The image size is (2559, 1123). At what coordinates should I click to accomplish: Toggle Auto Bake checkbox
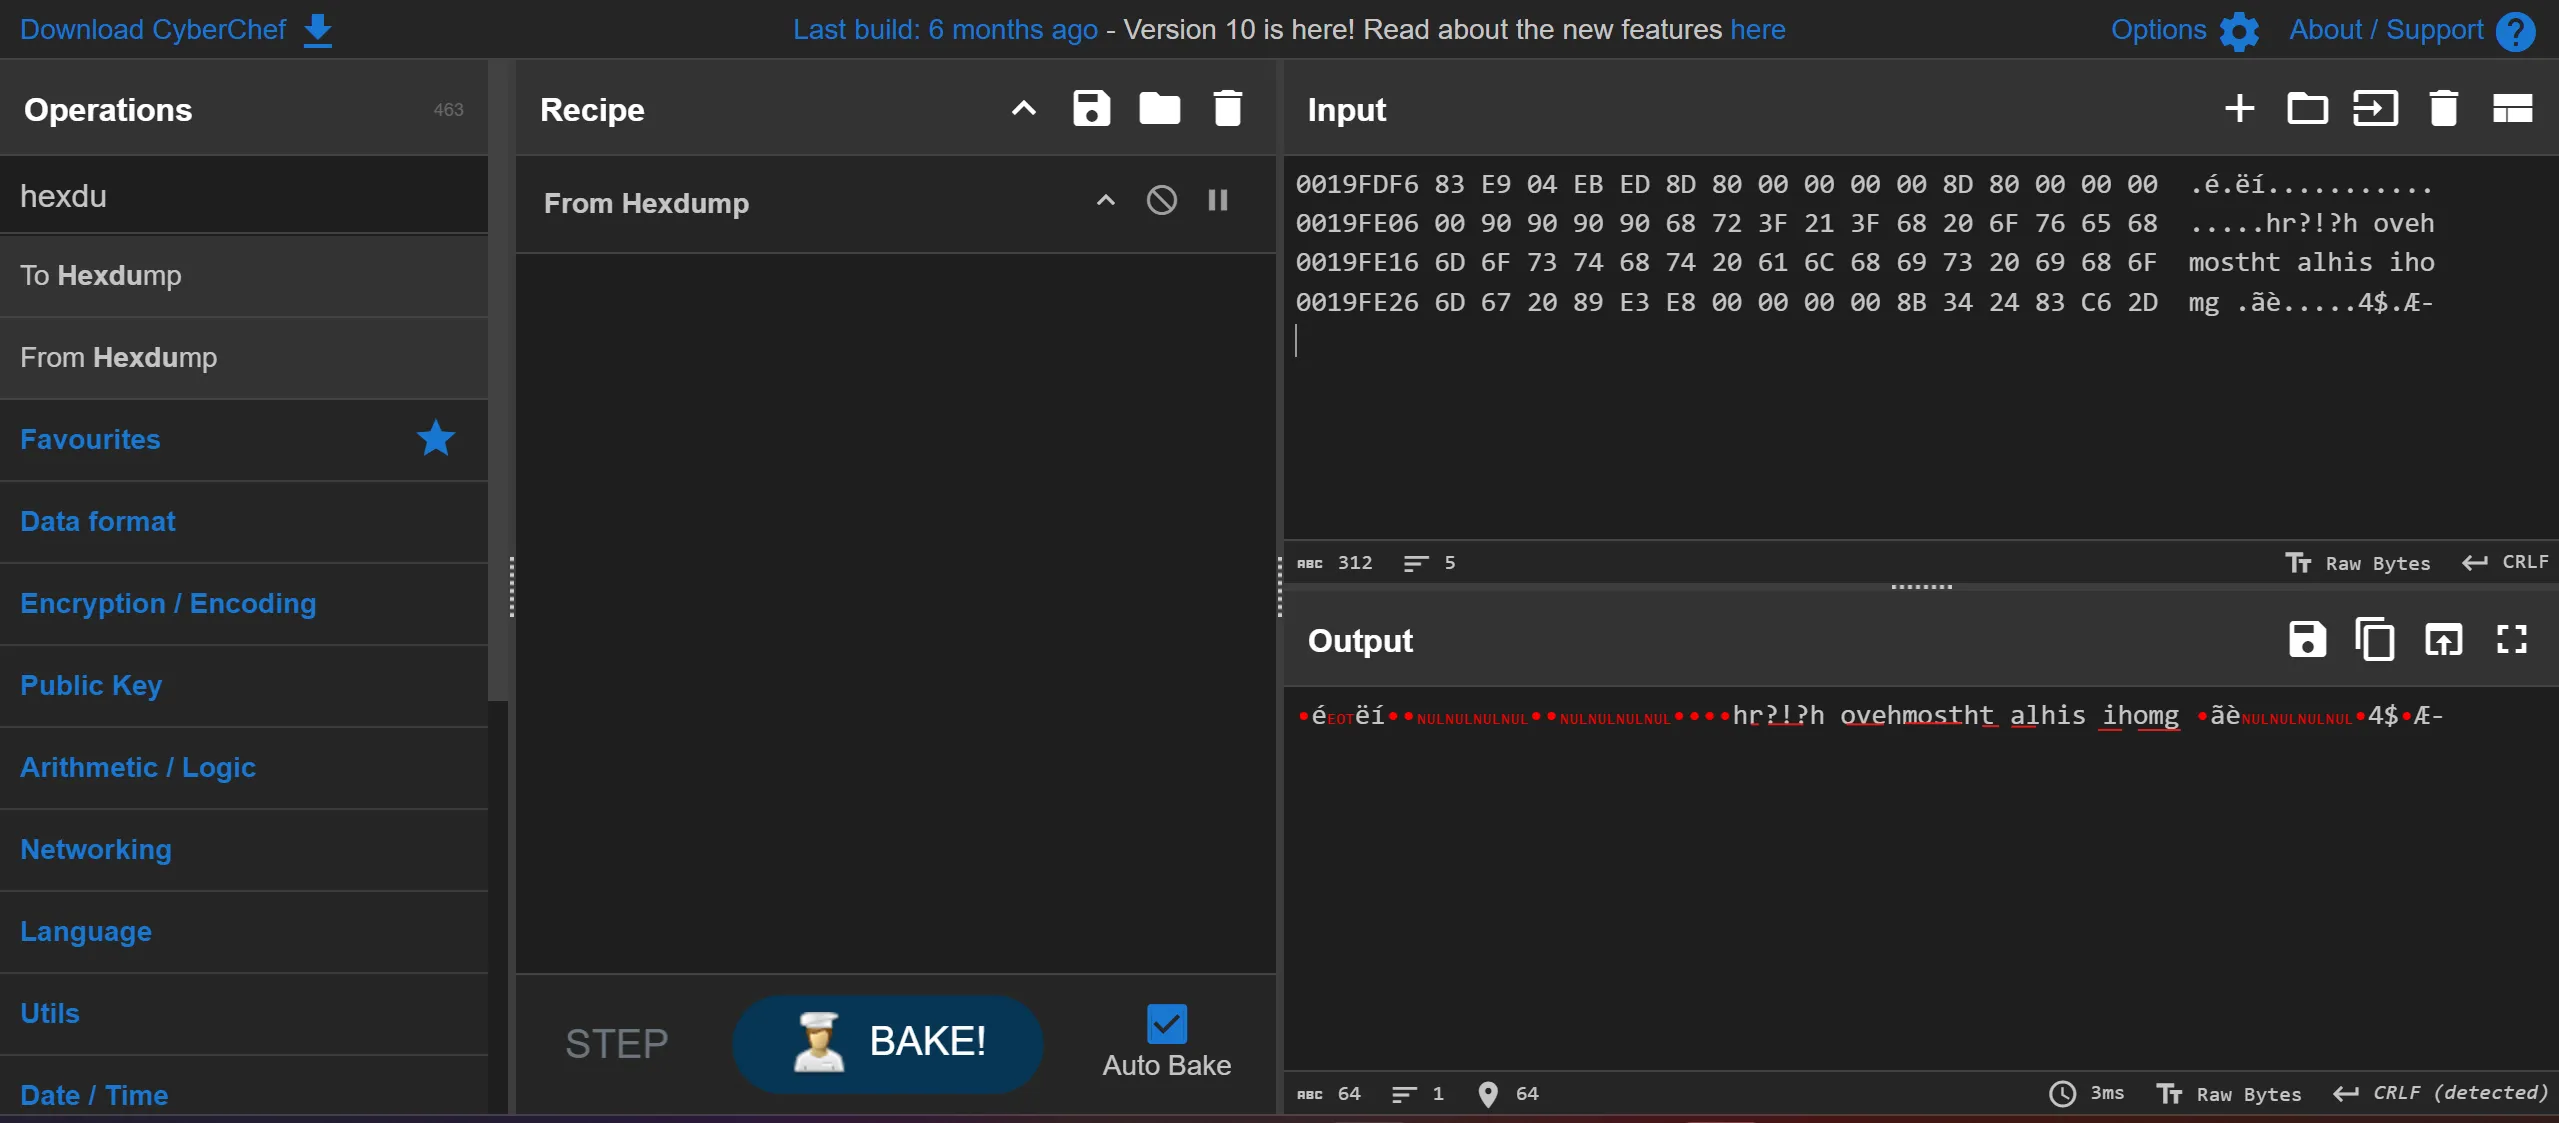(x=1166, y=1024)
